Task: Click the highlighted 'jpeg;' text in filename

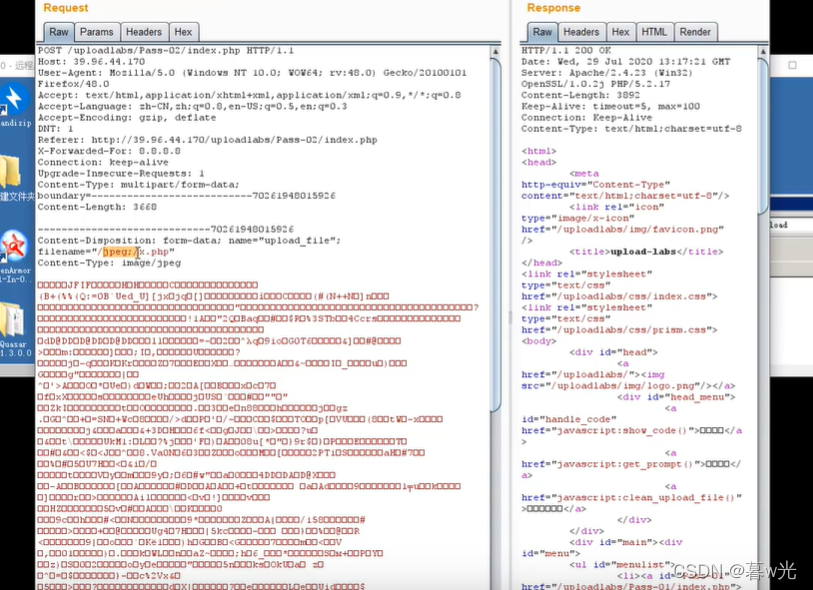Action: point(119,252)
